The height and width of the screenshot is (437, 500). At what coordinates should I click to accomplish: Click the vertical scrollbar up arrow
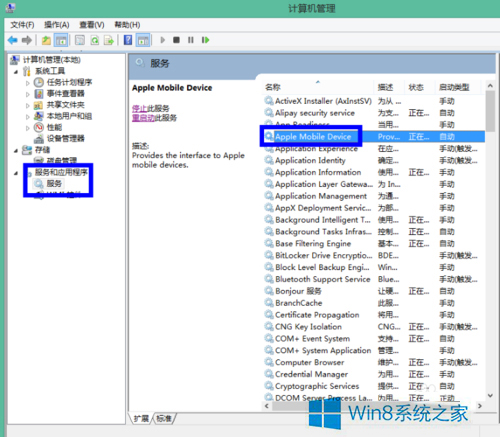click(x=490, y=86)
